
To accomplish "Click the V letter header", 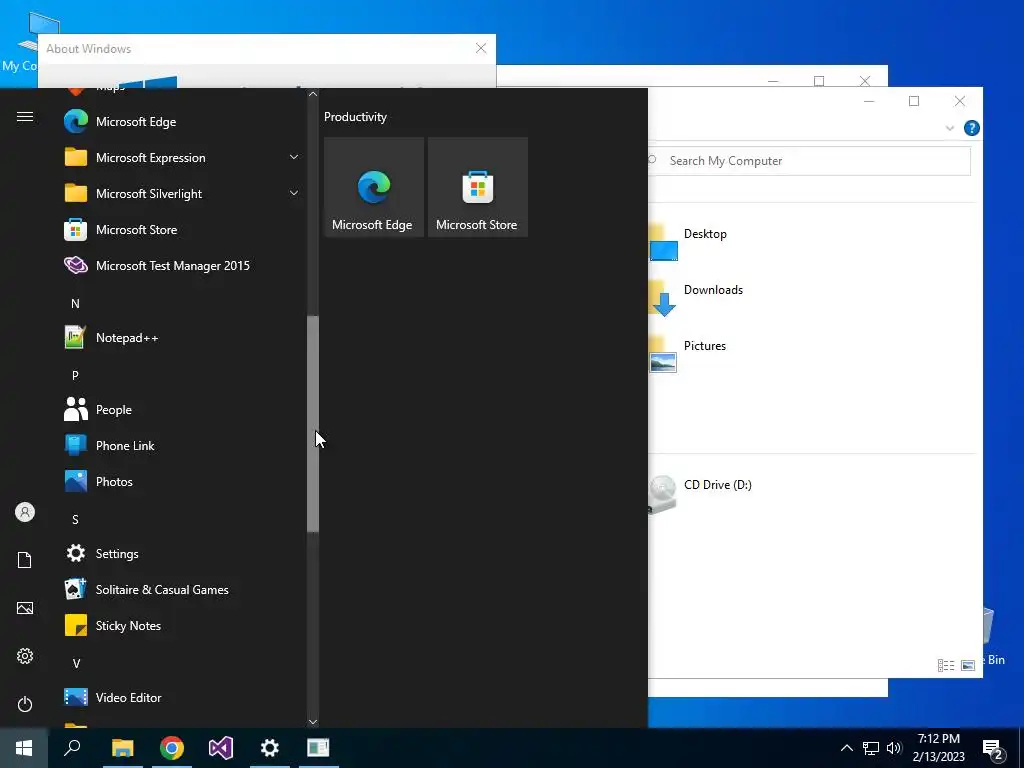I will tap(76, 664).
